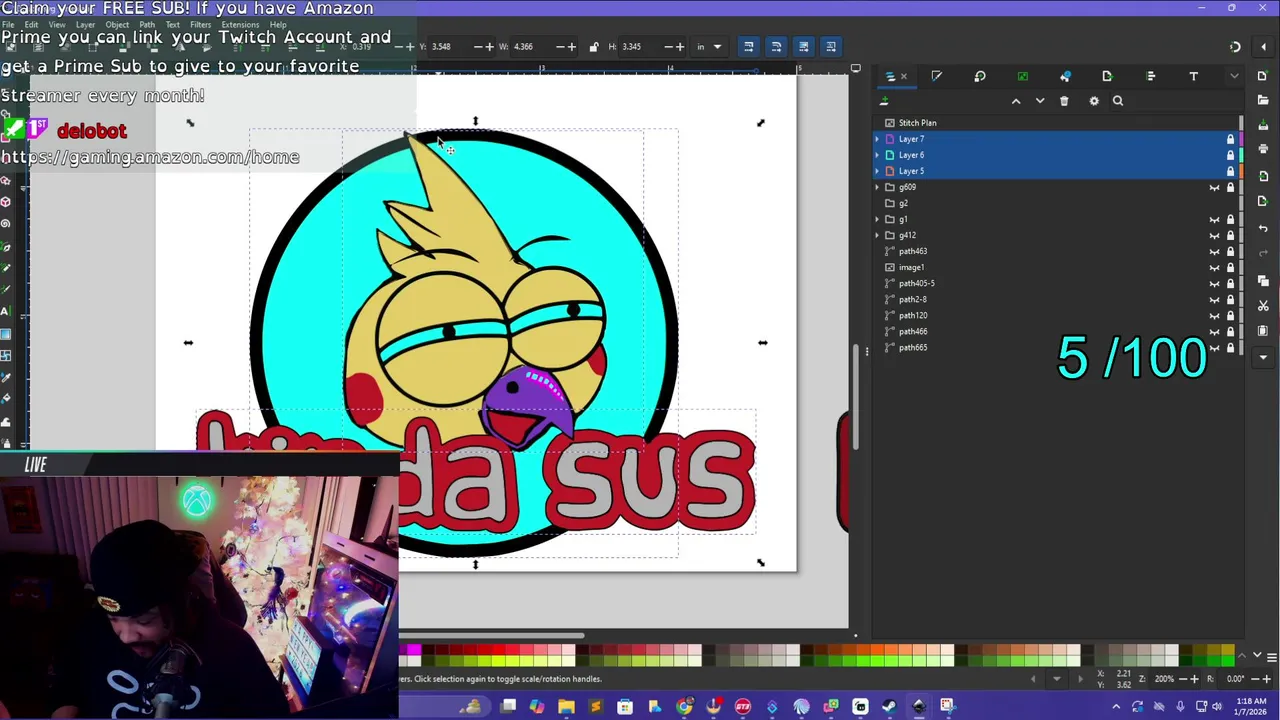Open the Layers and Objects panel tab
This screenshot has height=720, width=1280.
pos(890,76)
